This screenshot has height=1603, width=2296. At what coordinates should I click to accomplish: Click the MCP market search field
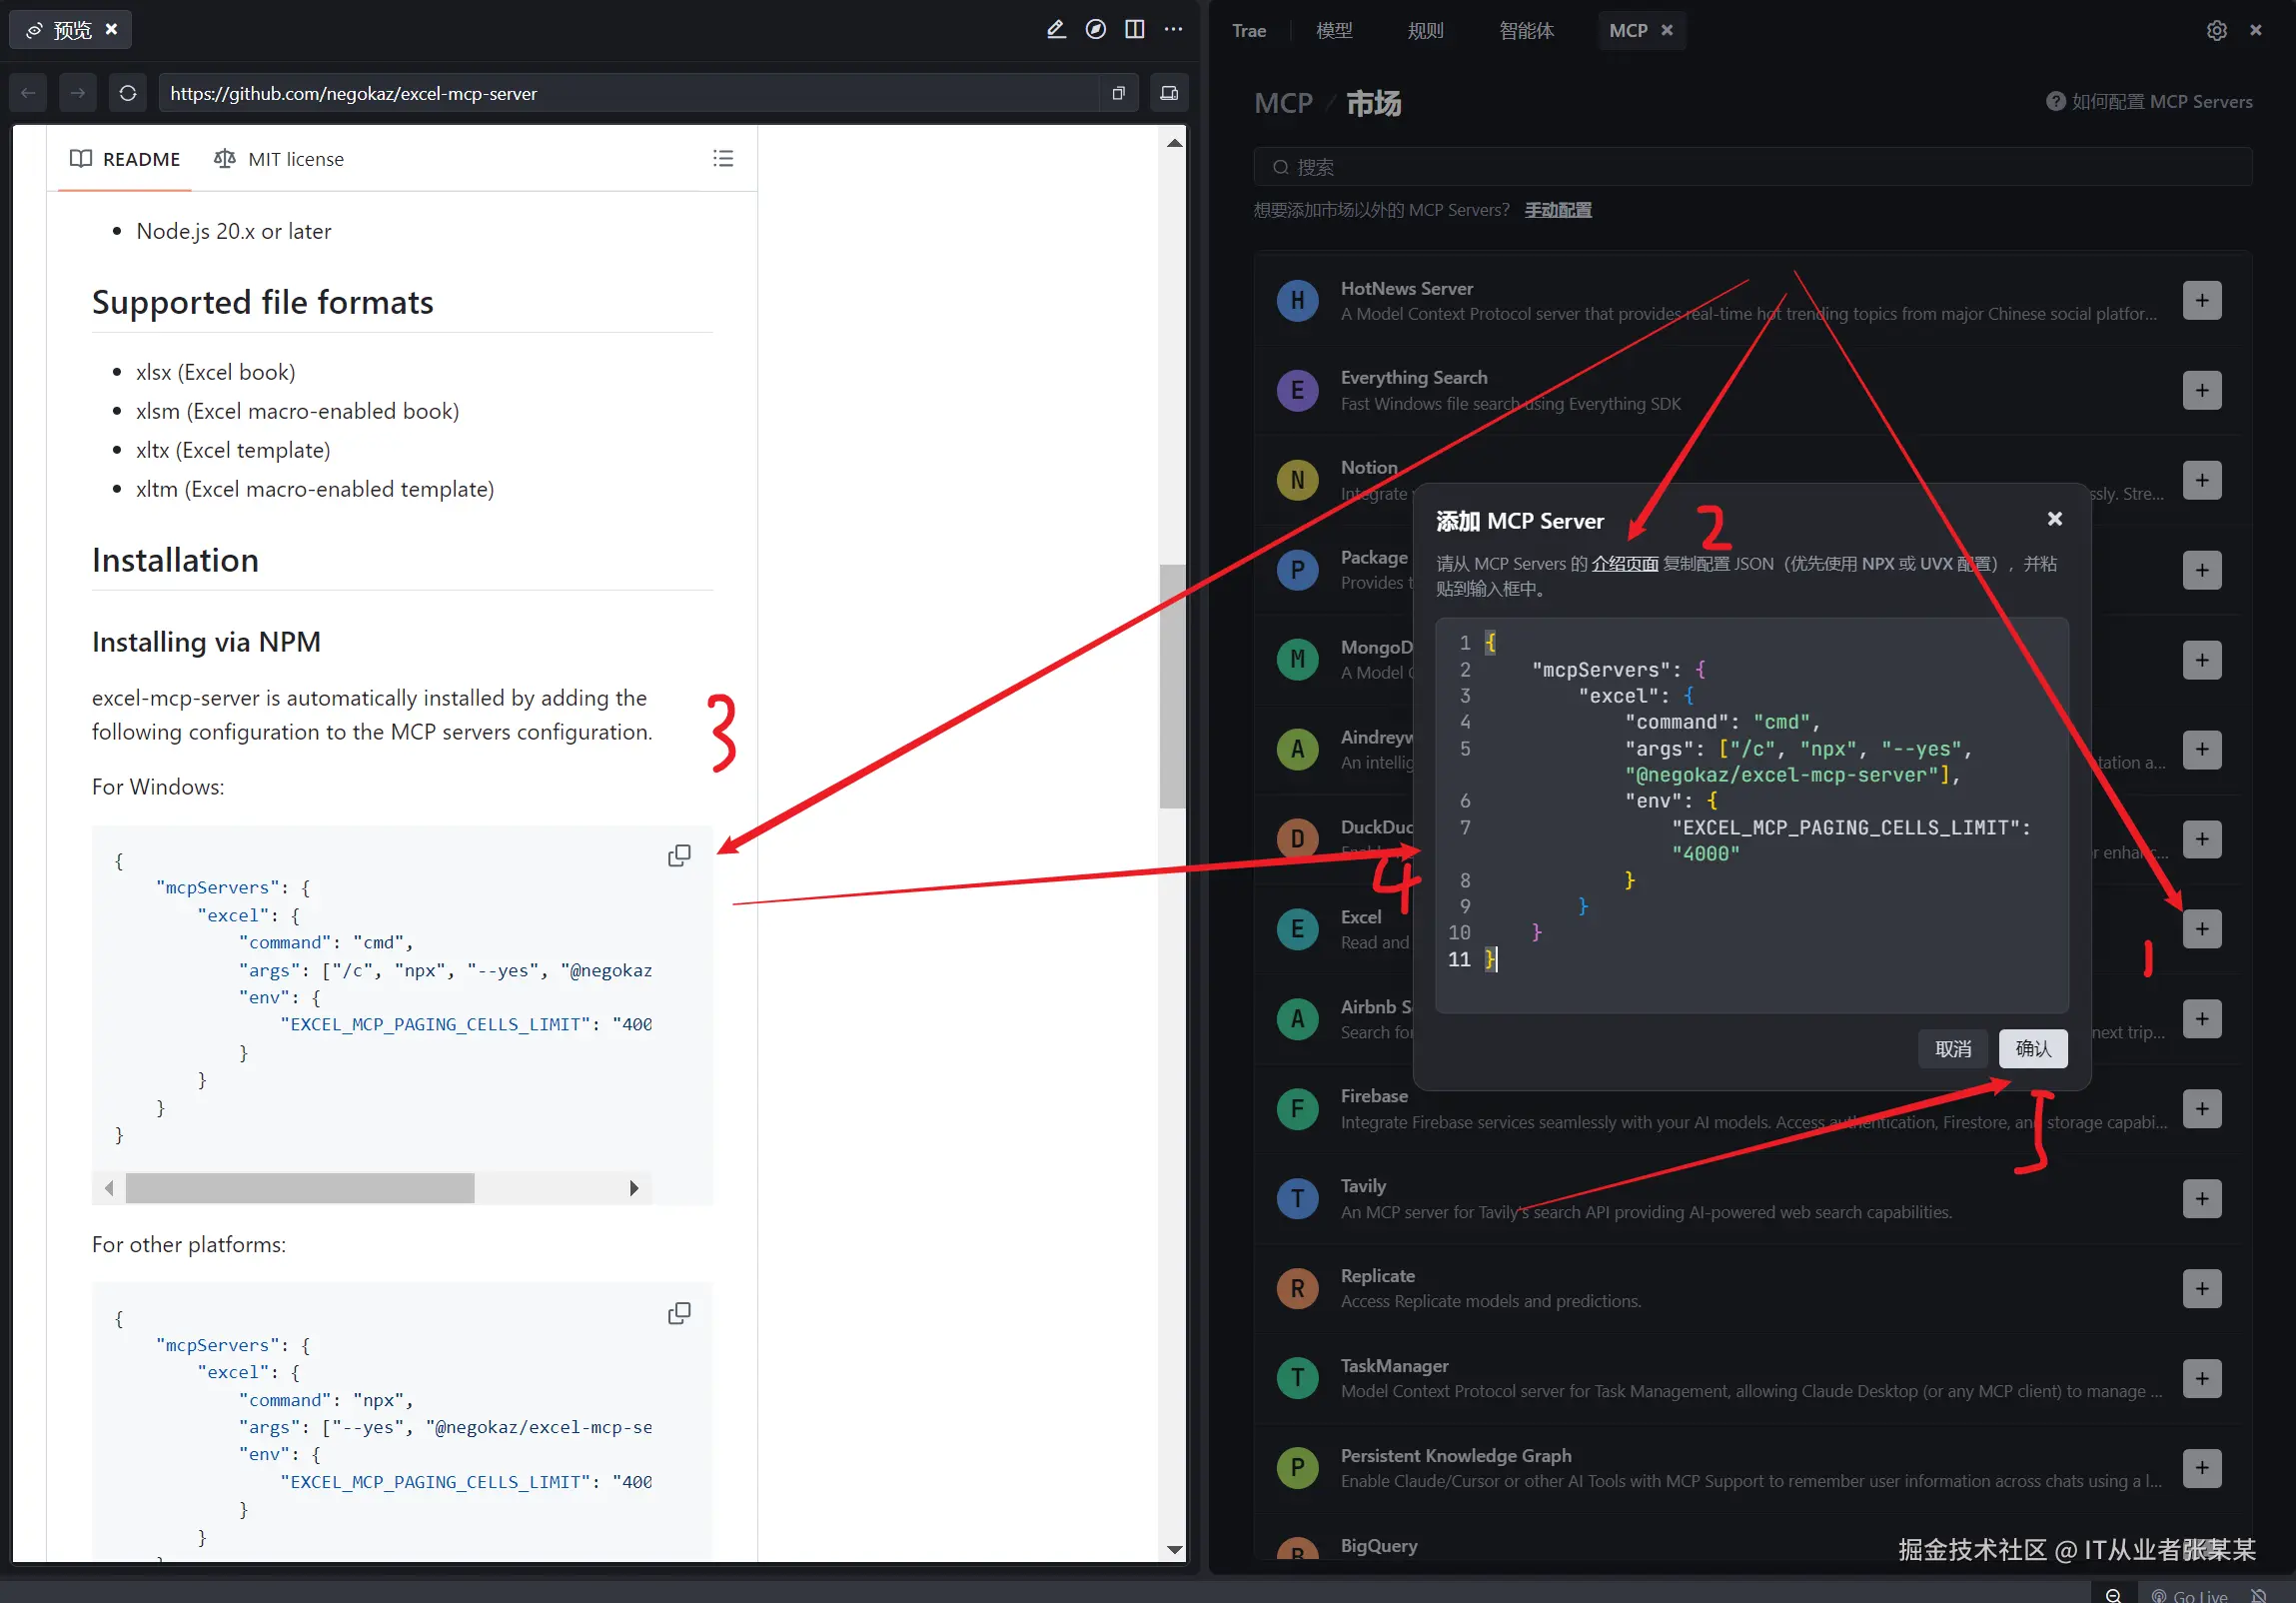point(1752,167)
